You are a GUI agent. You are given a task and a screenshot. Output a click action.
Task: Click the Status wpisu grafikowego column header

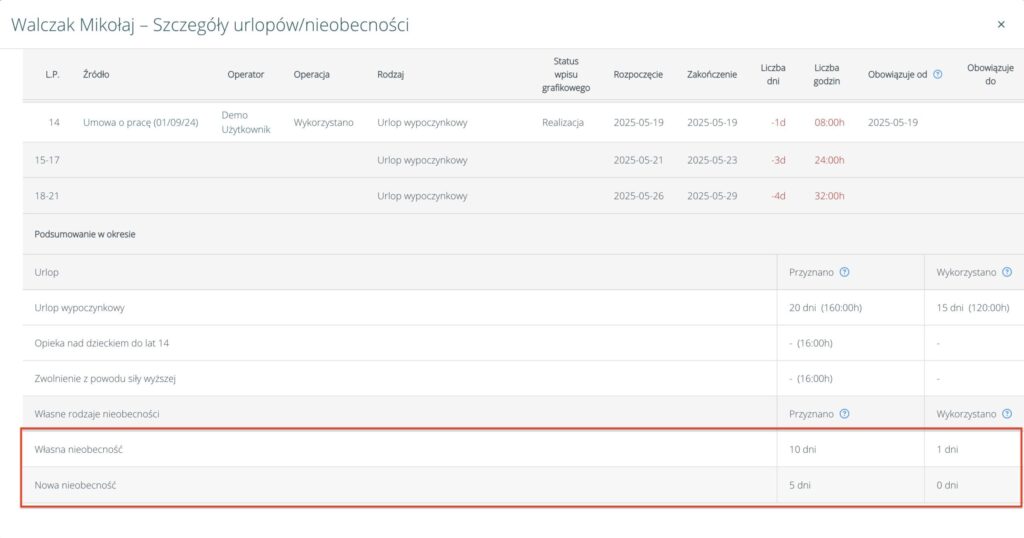565,74
